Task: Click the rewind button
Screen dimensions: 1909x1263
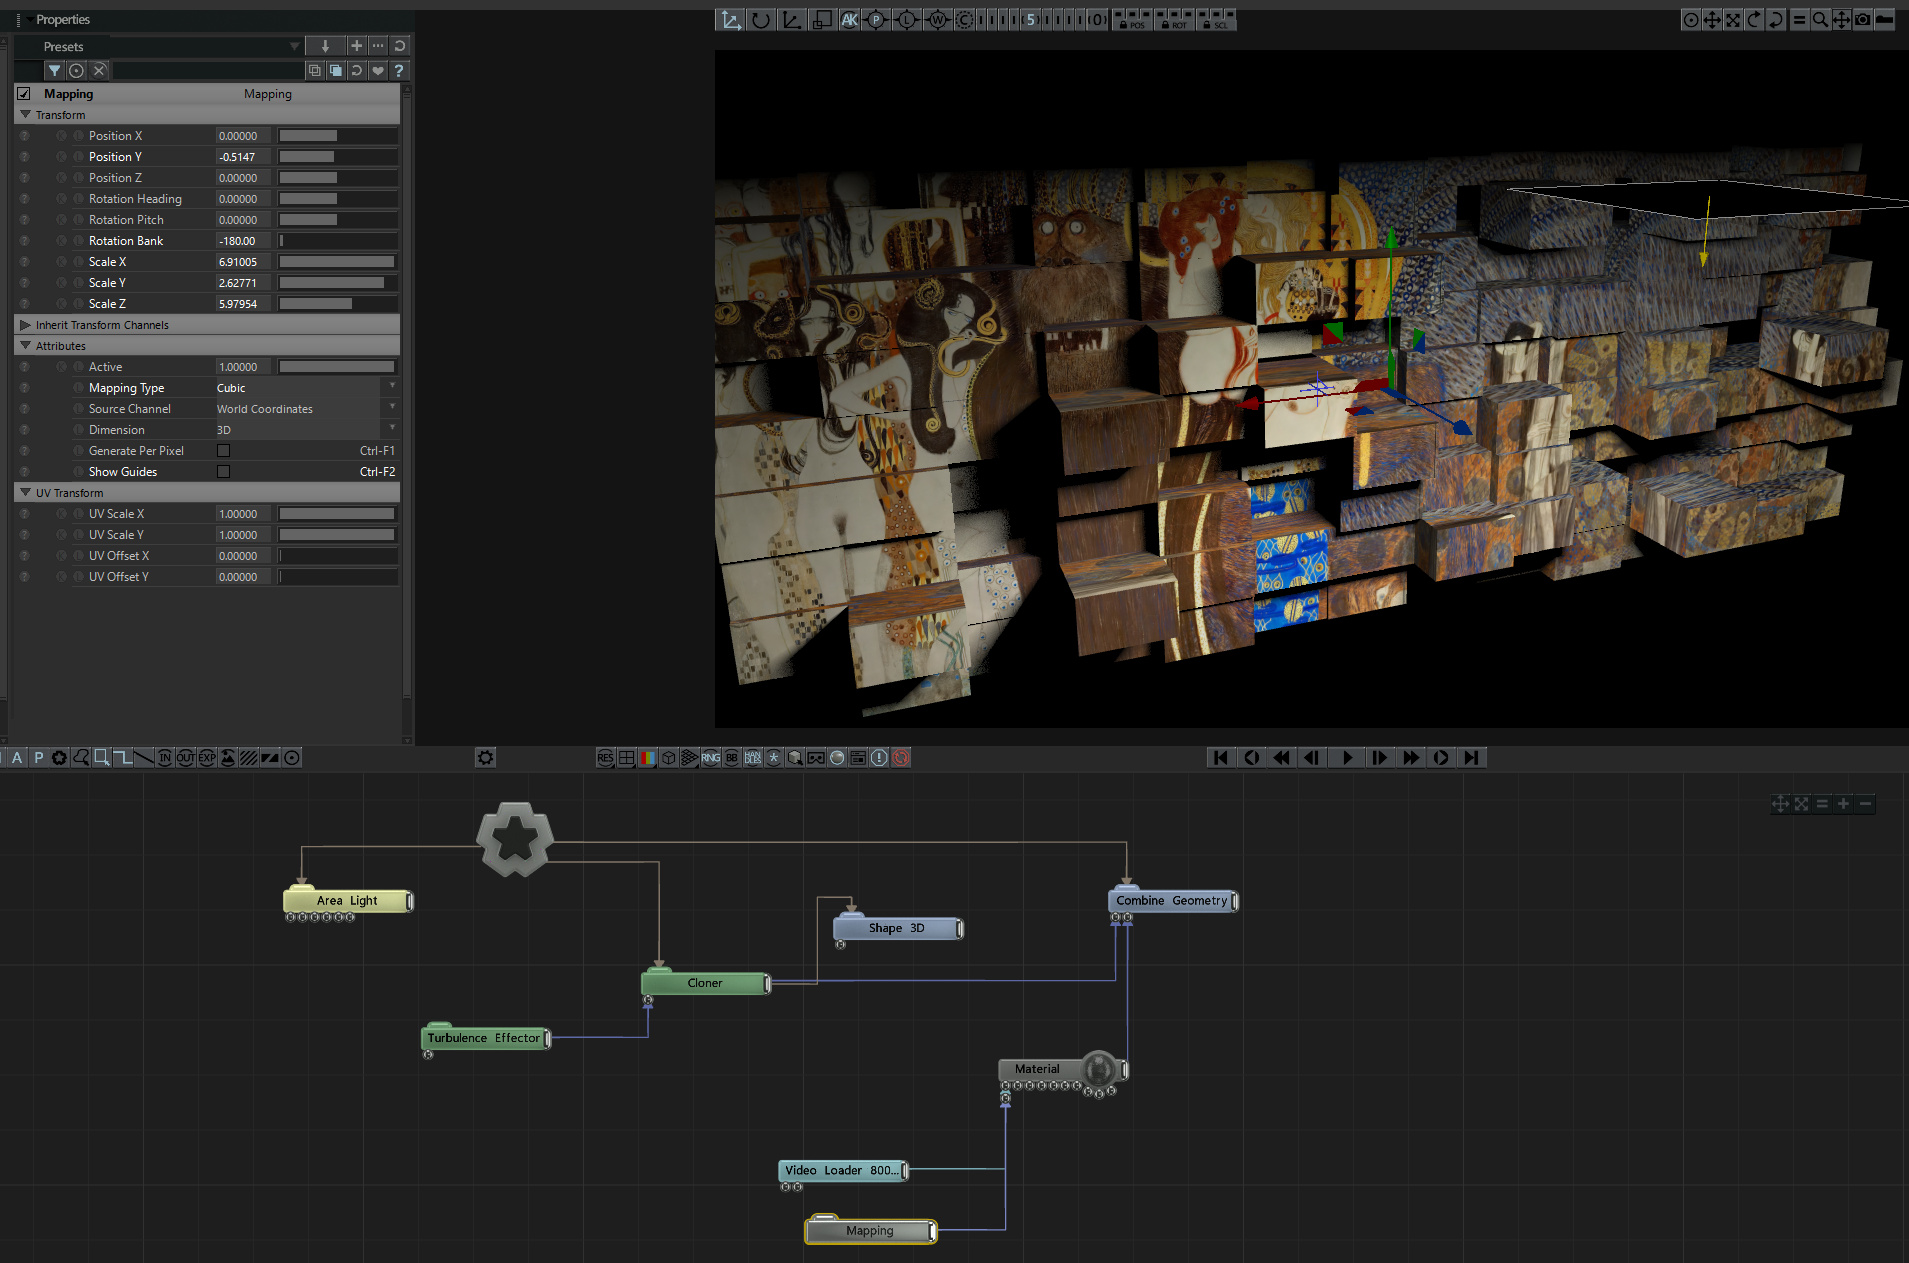Action: coord(1281,758)
